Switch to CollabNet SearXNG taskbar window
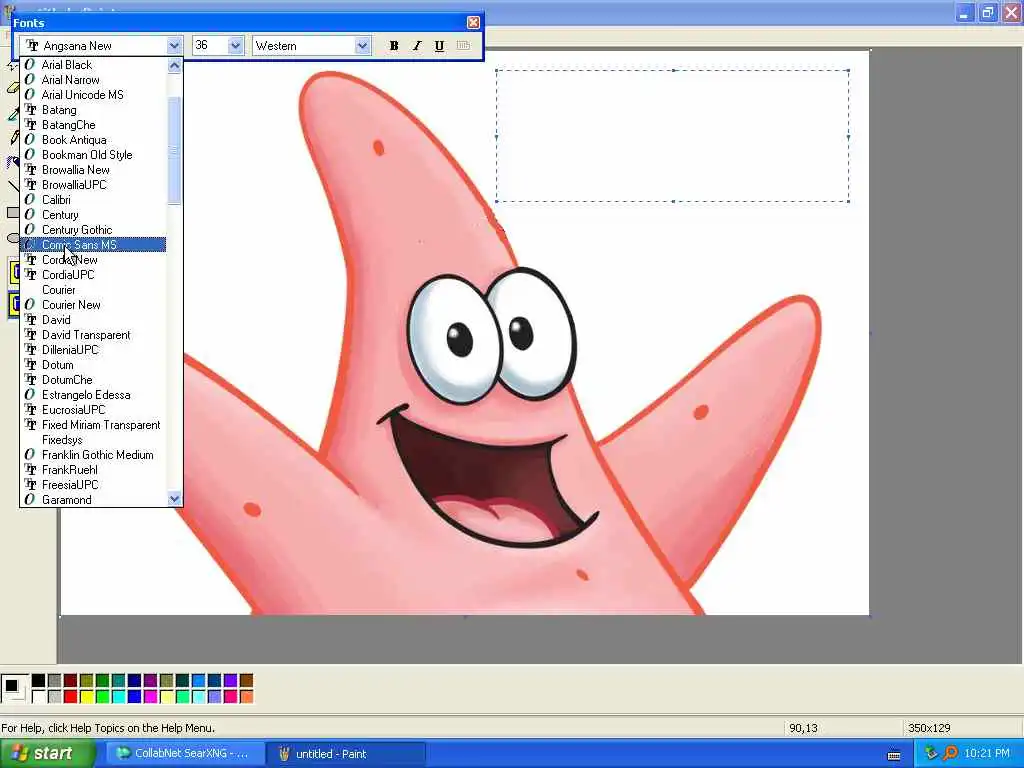Screen dimensions: 1024x768 click(x=185, y=754)
